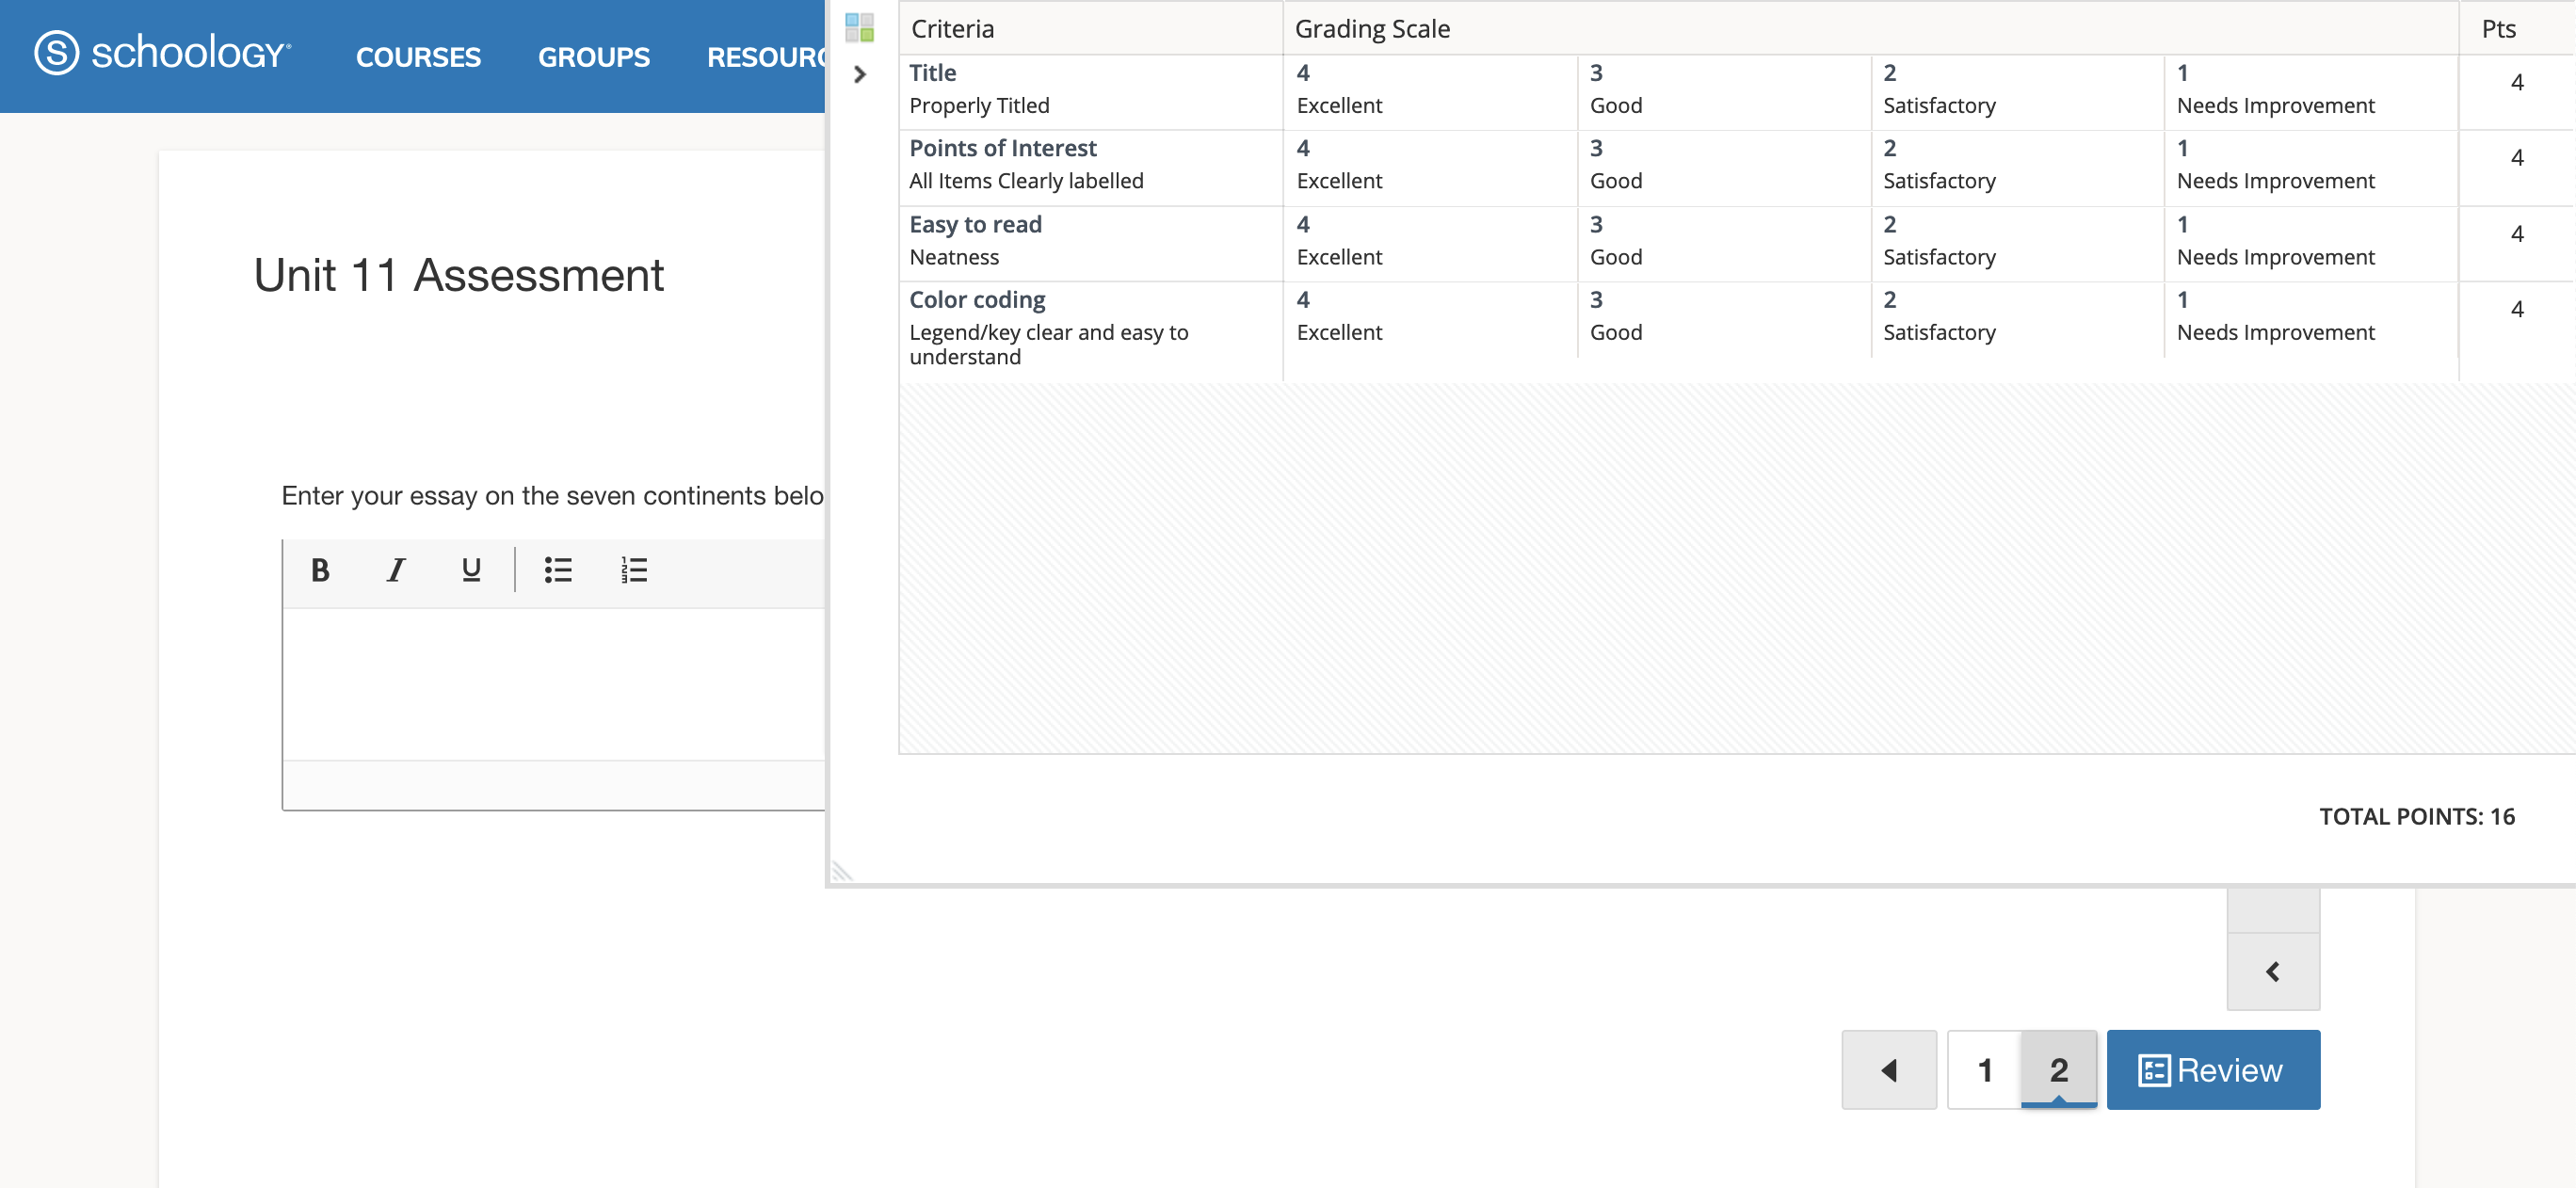Screen dimensions: 2576x1188
Task: Click the previous-page arrow in pagination
Action: (1888, 1068)
